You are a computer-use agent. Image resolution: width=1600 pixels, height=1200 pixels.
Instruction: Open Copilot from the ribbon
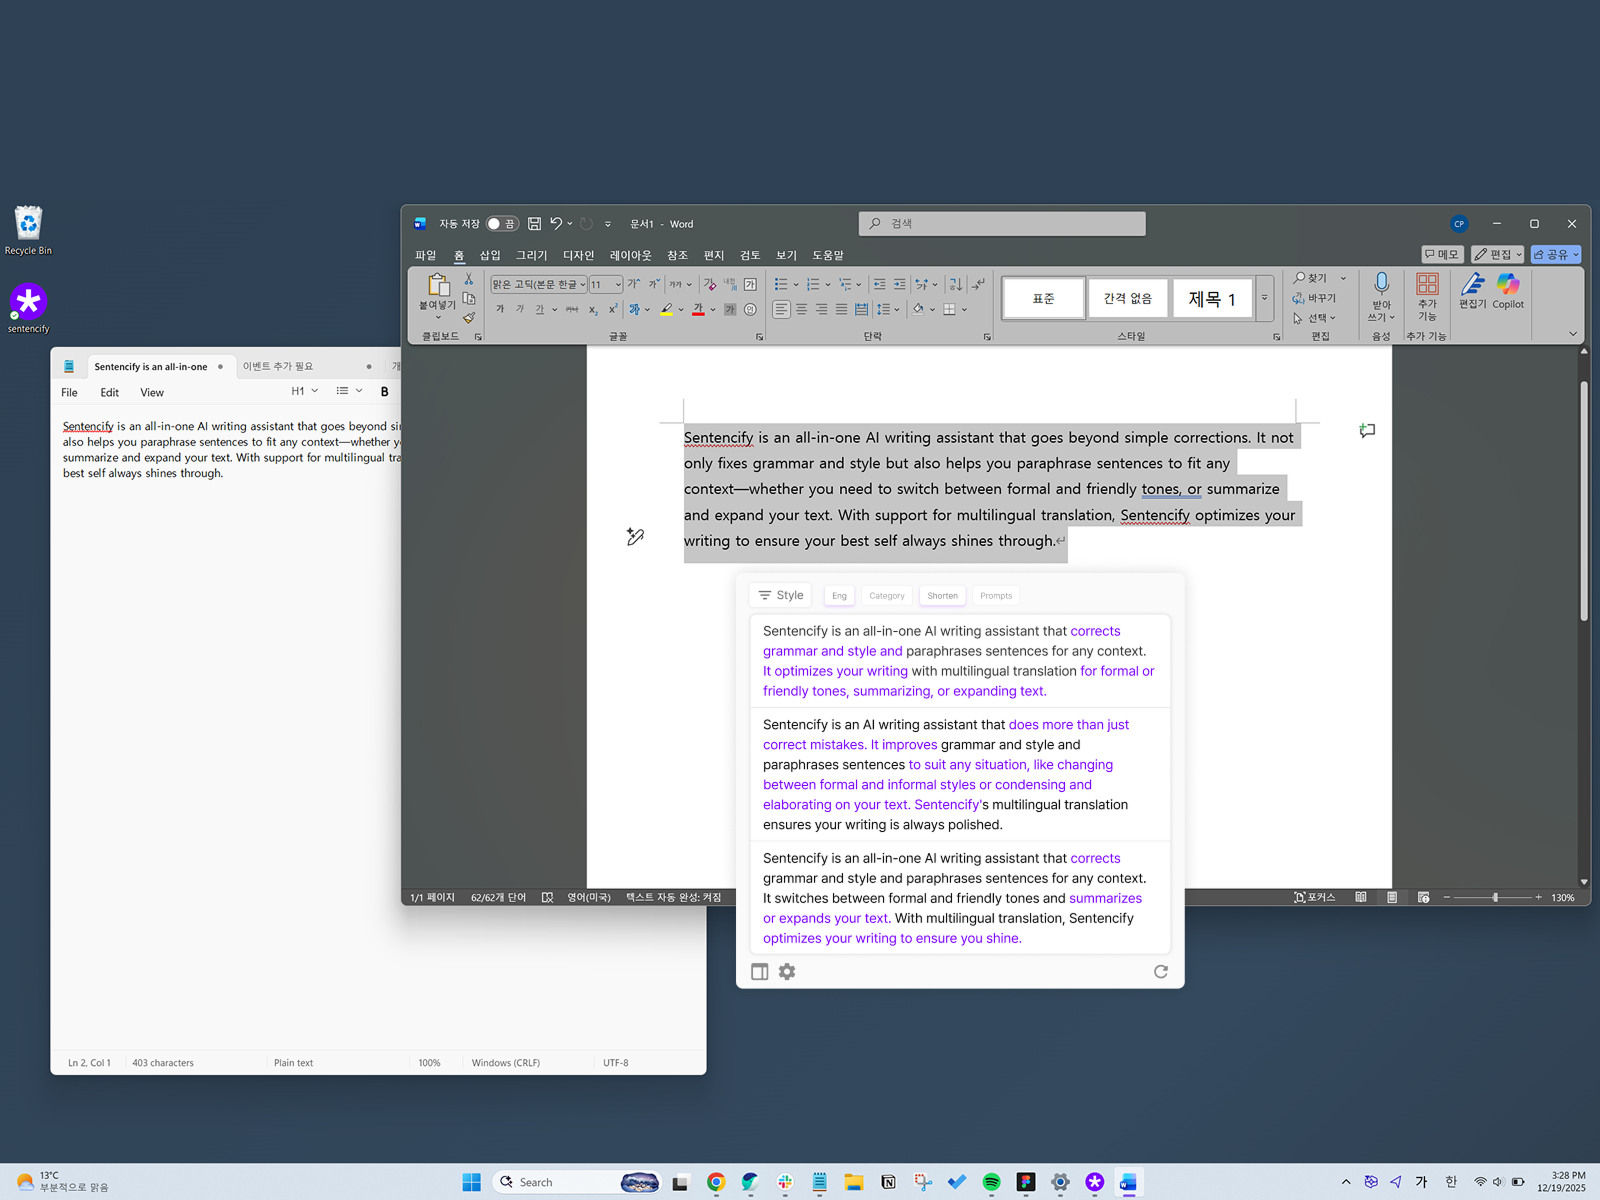tap(1507, 290)
